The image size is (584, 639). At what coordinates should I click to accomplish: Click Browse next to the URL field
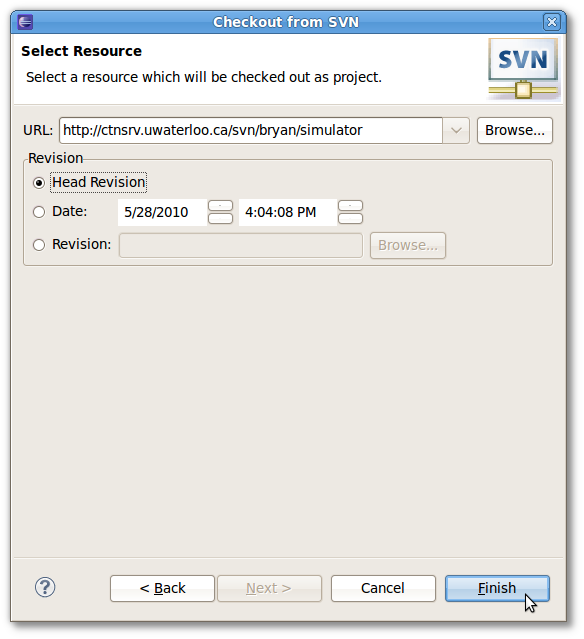click(x=515, y=130)
